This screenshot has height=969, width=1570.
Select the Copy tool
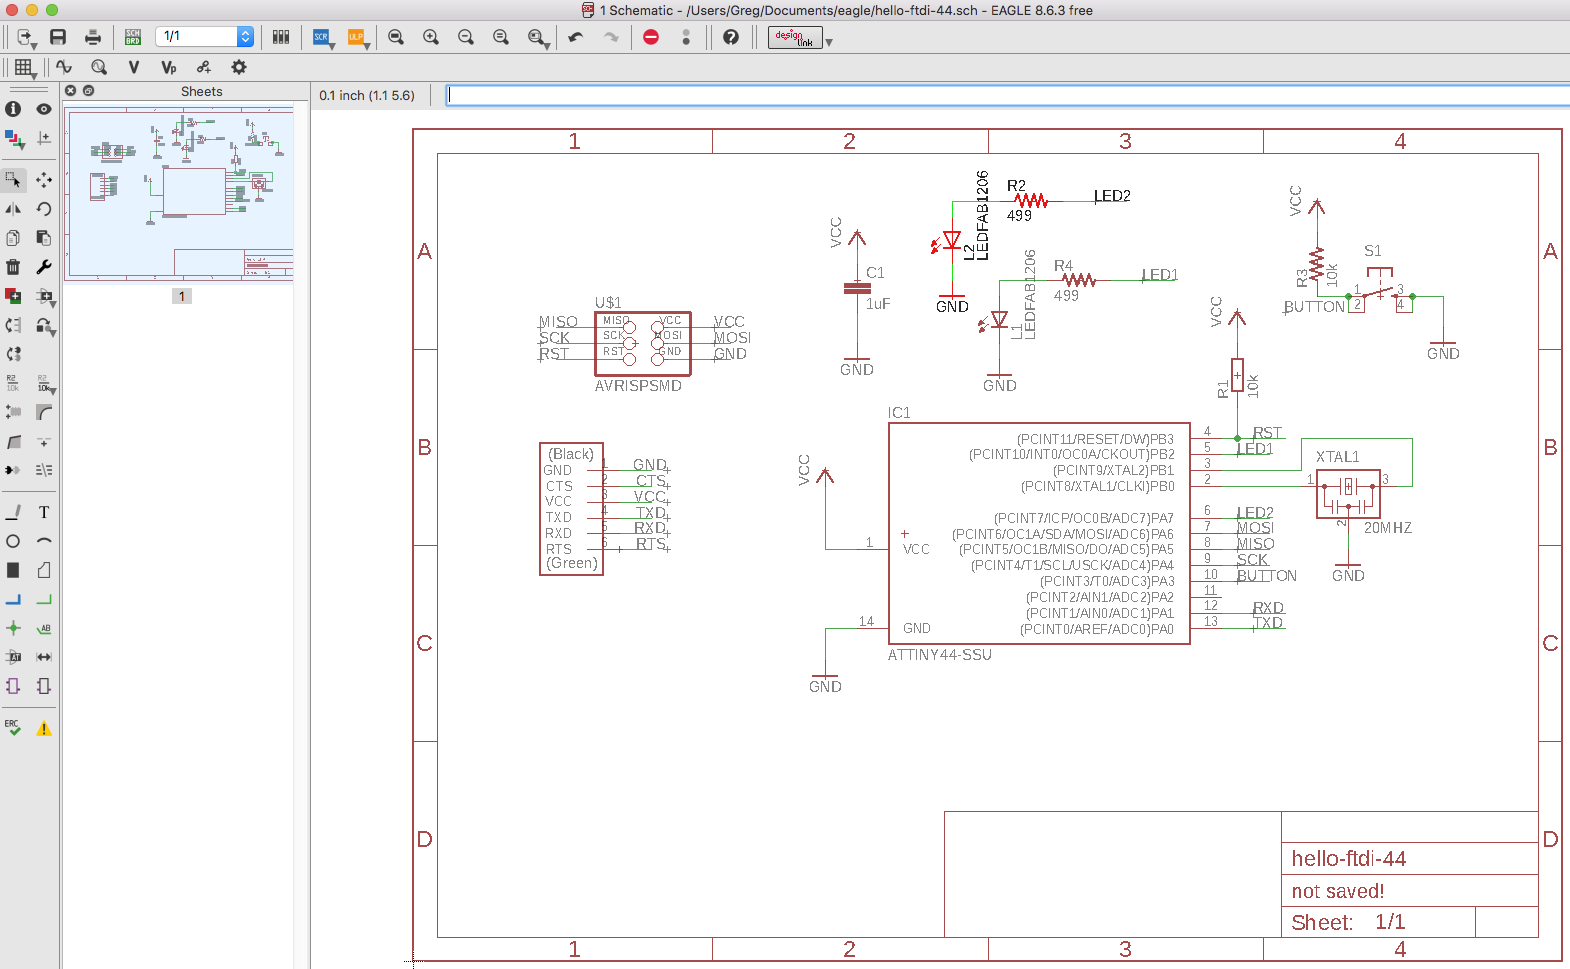13,238
